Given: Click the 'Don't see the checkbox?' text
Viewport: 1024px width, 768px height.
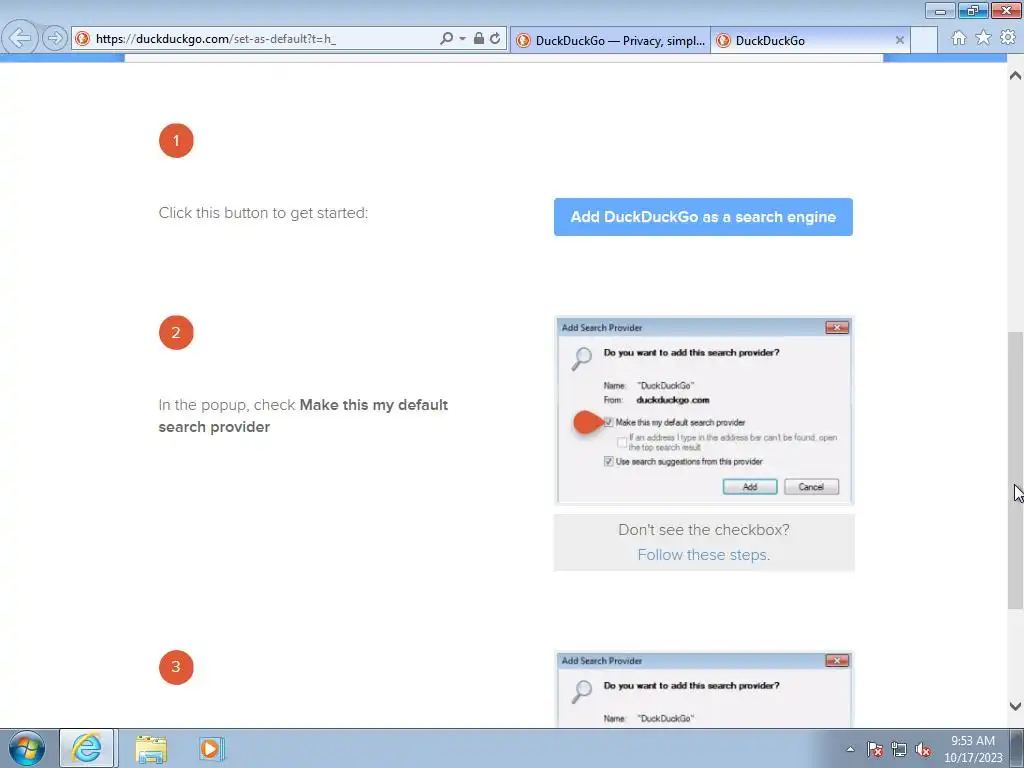Looking at the screenshot, I should 703,530.
